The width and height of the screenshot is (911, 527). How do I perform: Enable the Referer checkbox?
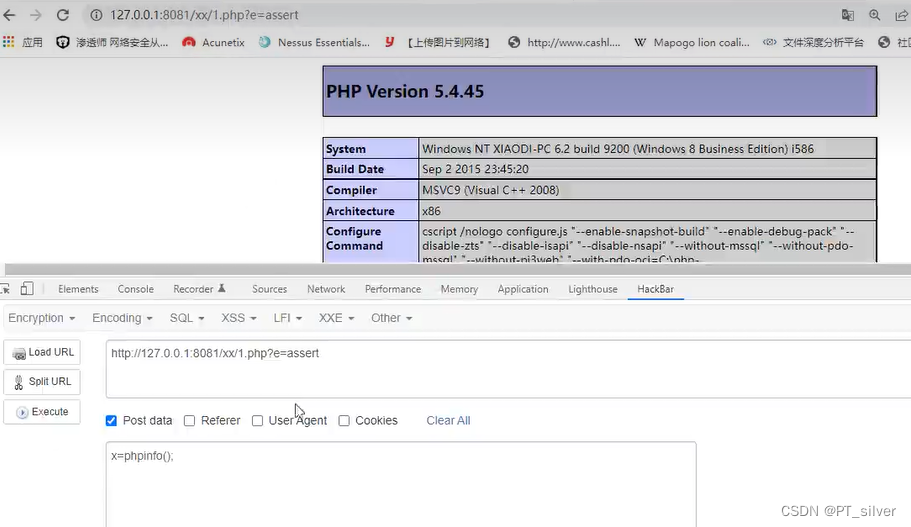point(189,420)
